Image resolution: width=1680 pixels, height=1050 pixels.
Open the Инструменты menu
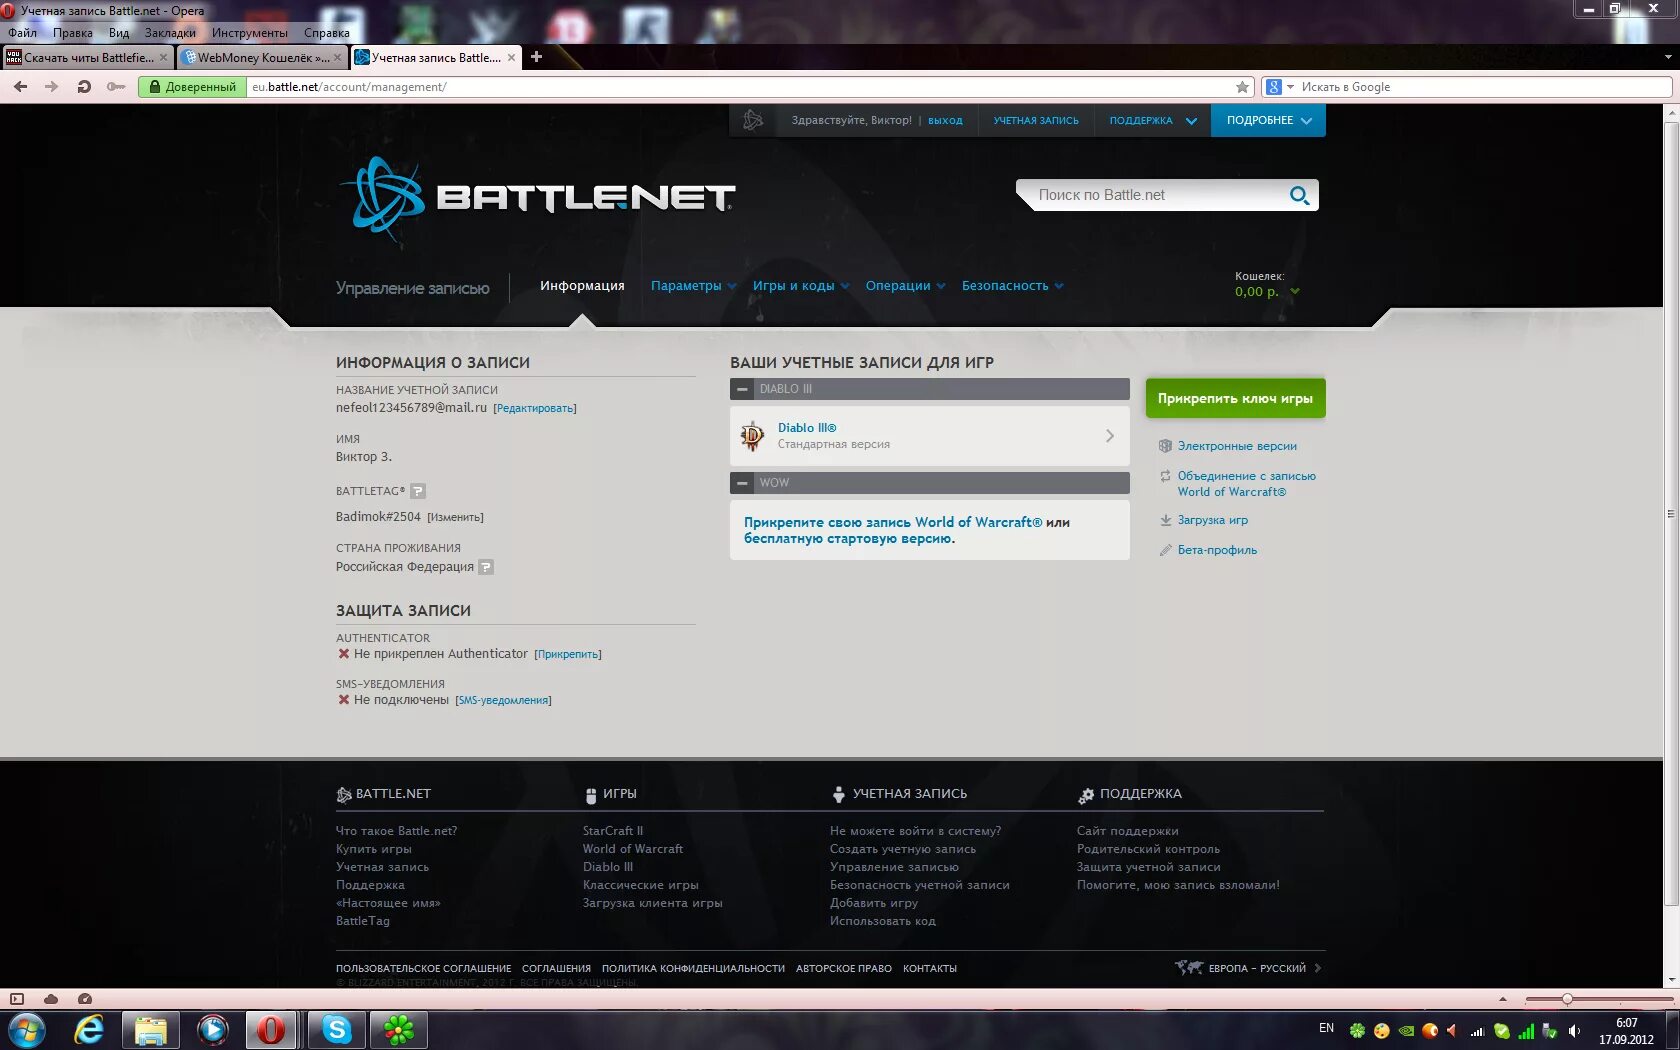click(x=249, y=33)
